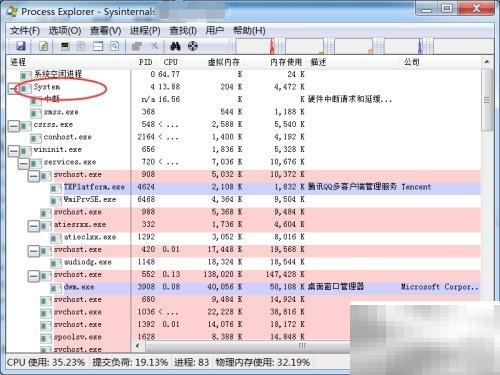The width and height of the screenshot is (500, 375).
Task: Click the Refresh Now toolbar icon
Action: pos(44,46)
